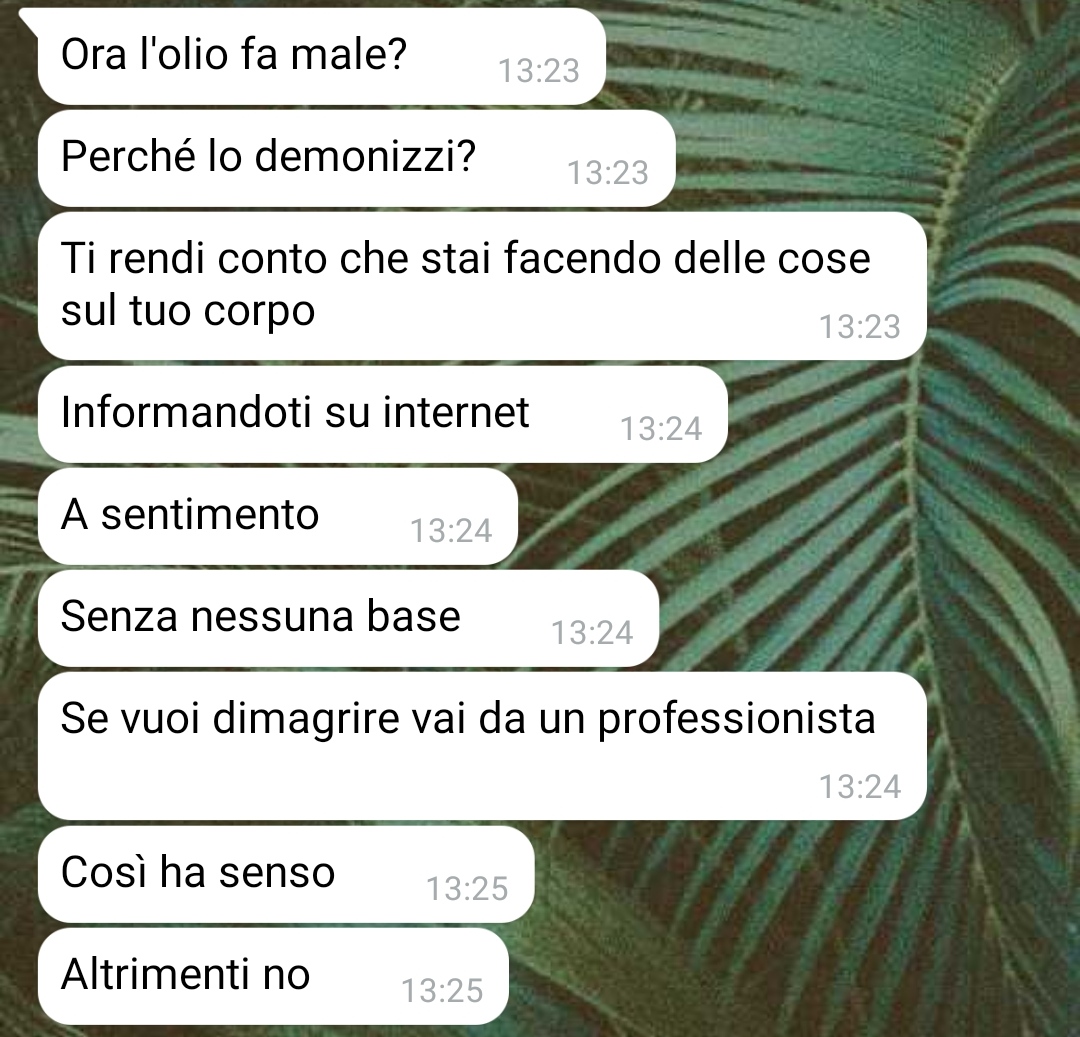Click the timestamp beside 'Senza nessuna base'
This screenshot has width=1080, height=1037.
(x=592, y=633)
